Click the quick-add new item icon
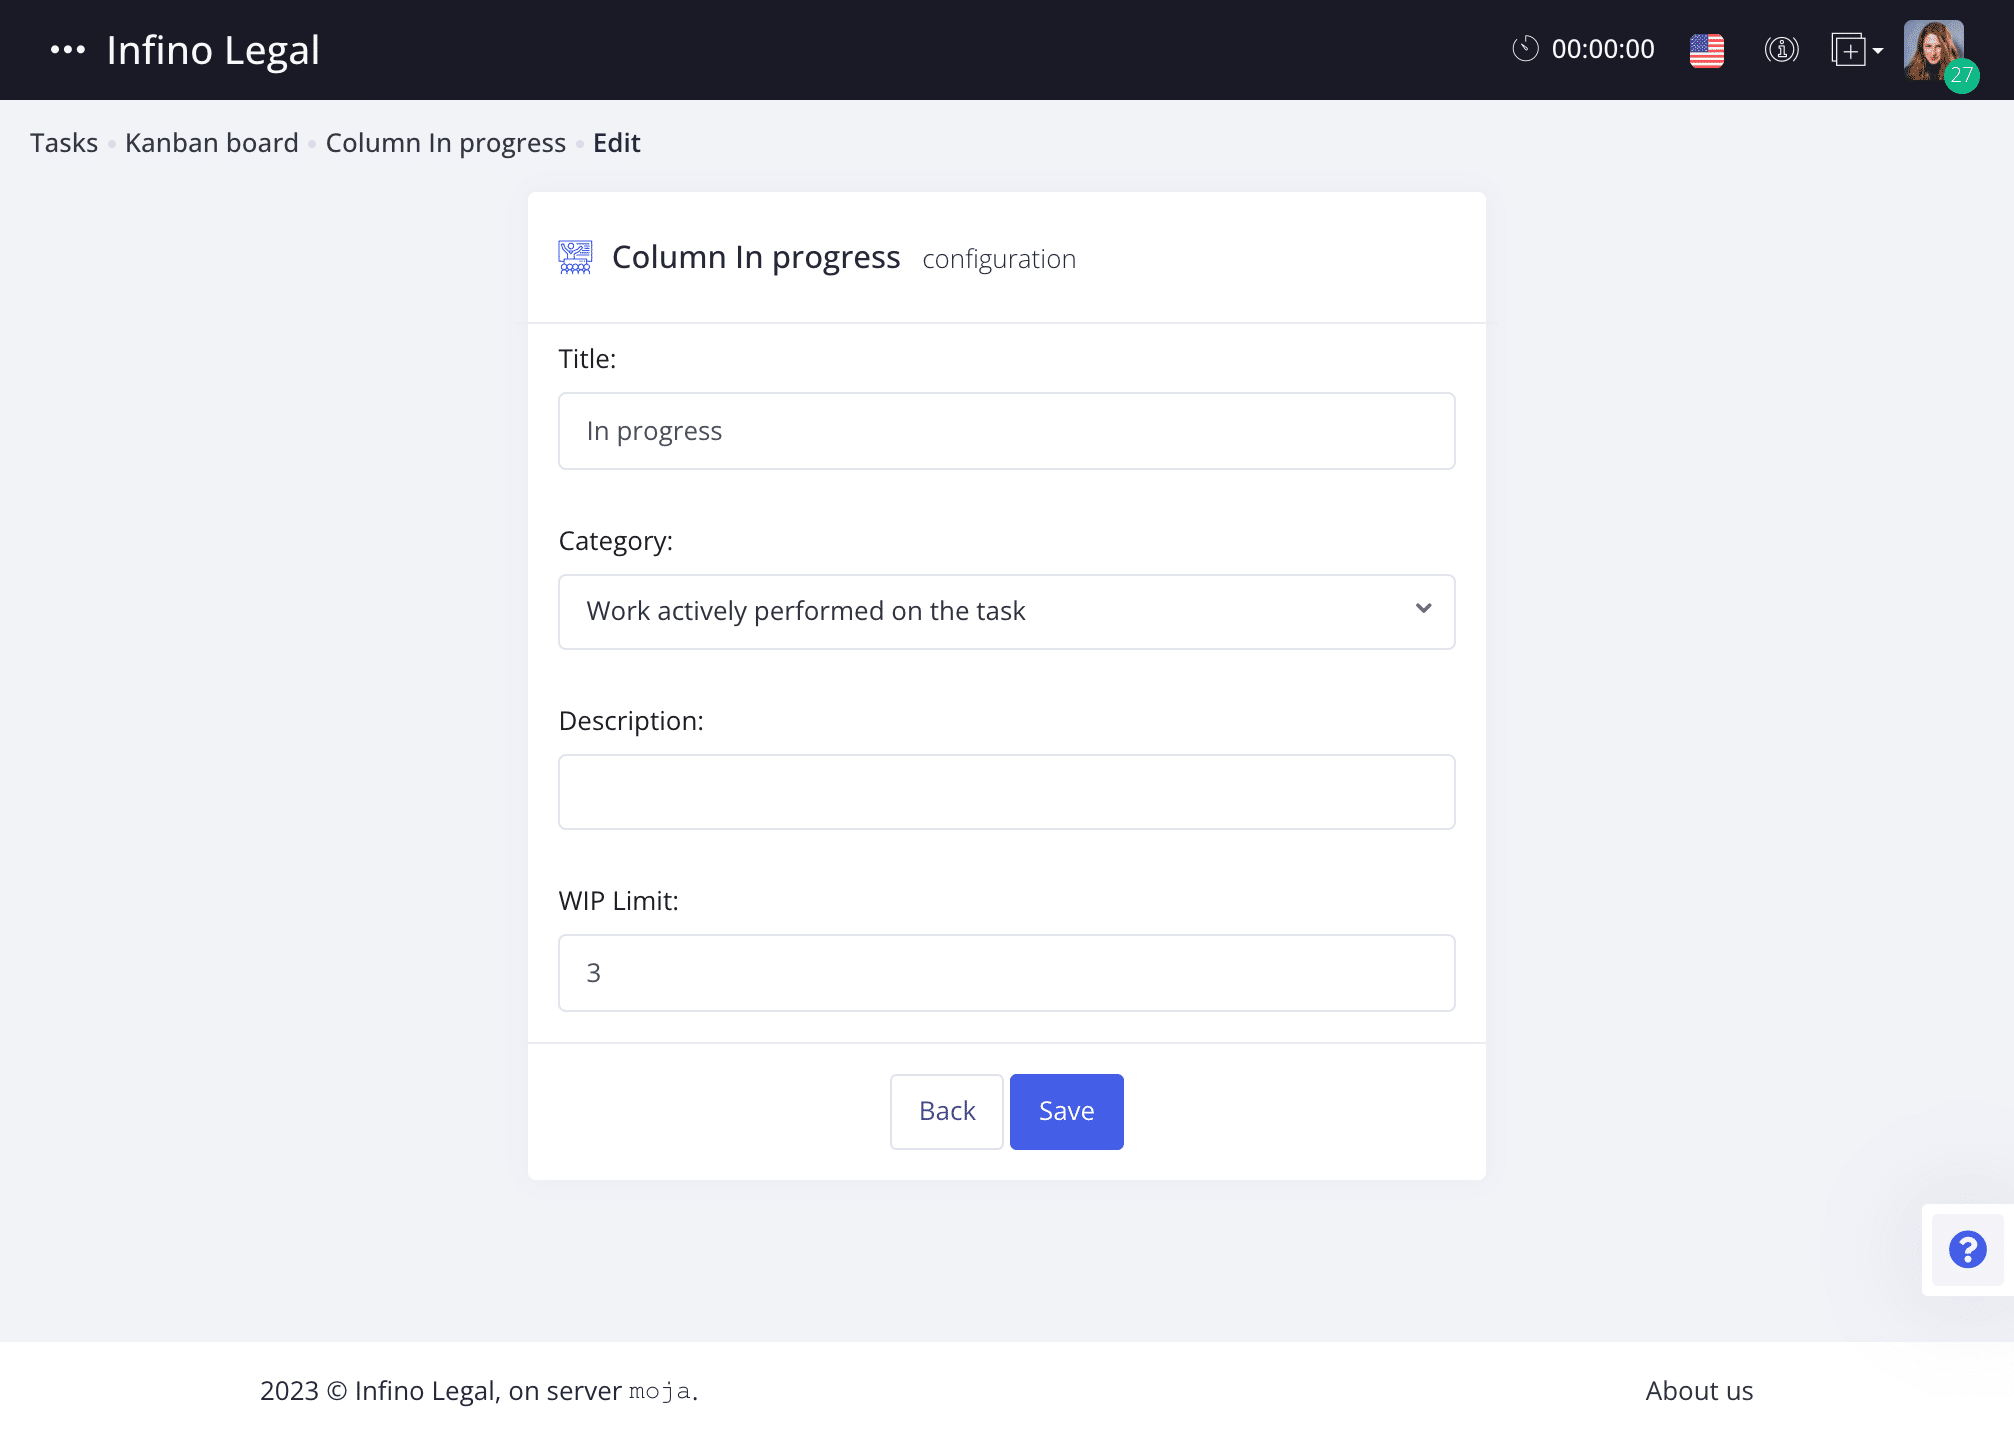 1848,49
